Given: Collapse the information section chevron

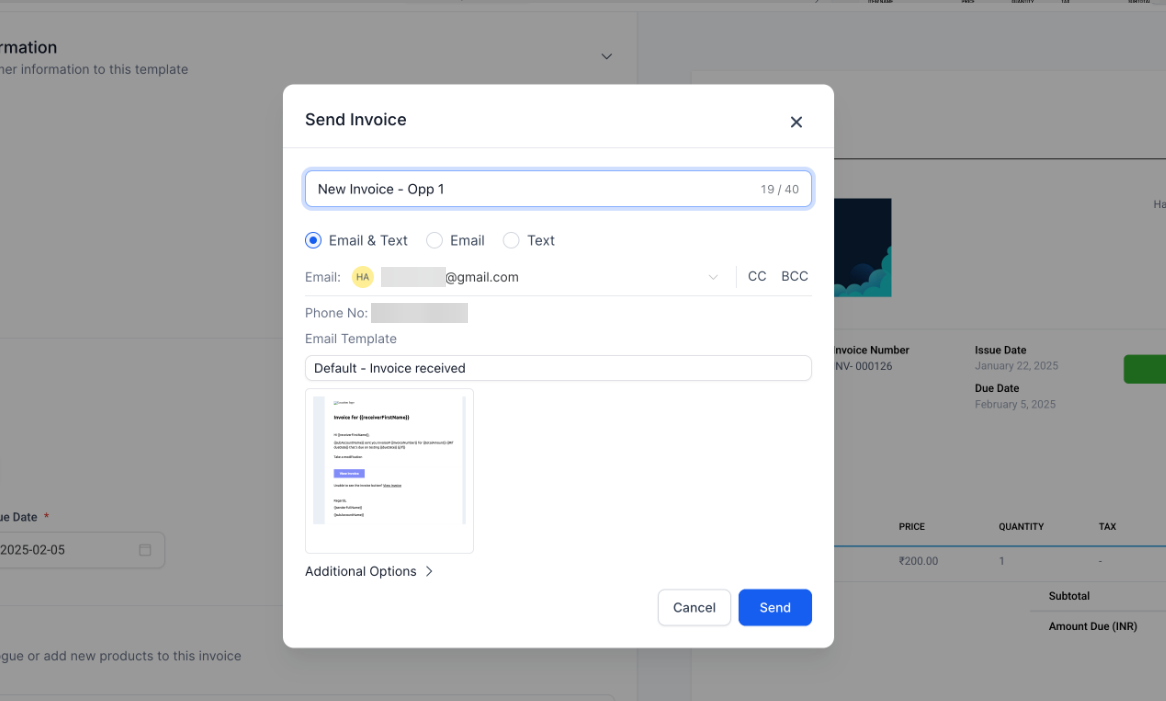Looking at the screenshot, I should click(607, 56).
